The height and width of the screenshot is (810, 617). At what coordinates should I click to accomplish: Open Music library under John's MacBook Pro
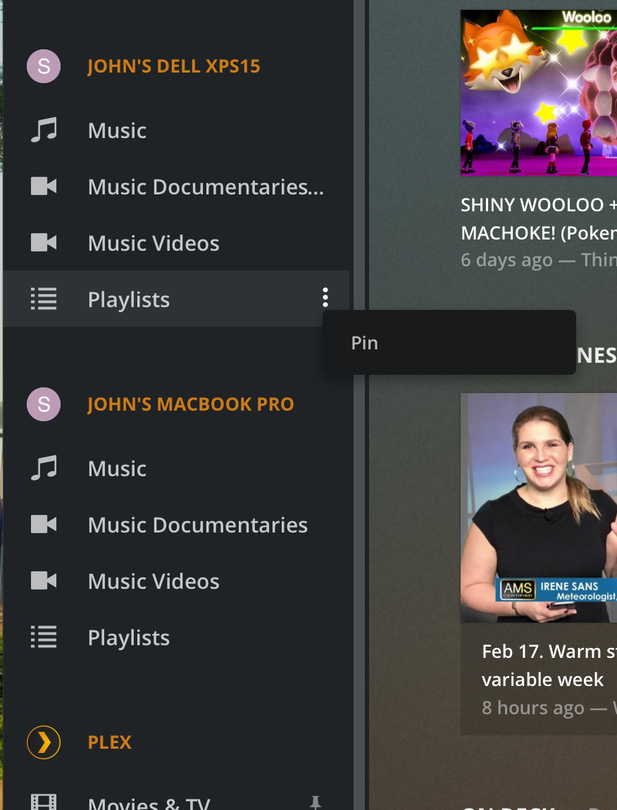click(x=117, y=469)
